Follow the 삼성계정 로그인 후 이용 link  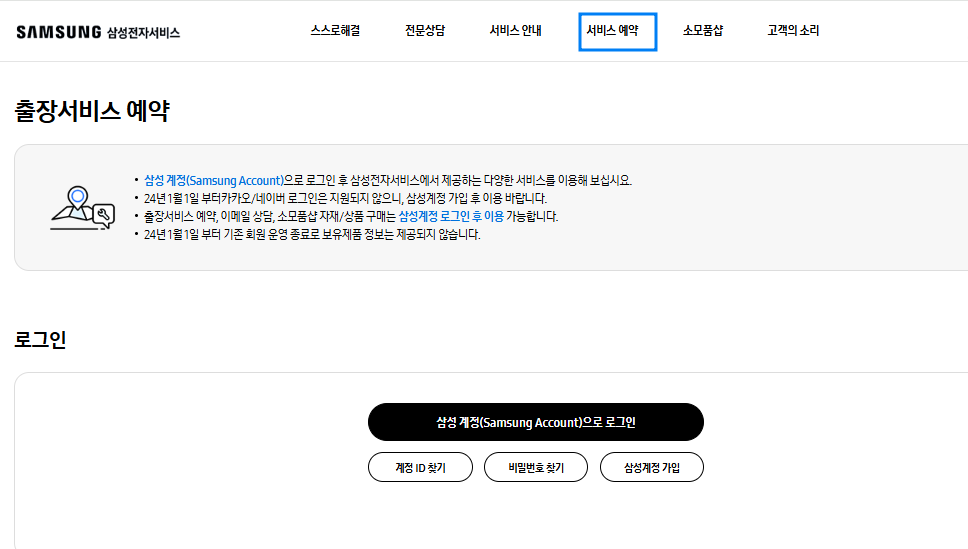[451, 216]
